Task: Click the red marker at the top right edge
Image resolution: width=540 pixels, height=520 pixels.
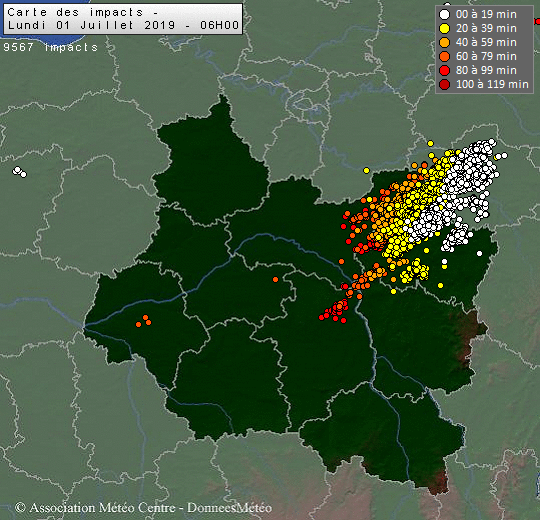Action: pos(537,21)
